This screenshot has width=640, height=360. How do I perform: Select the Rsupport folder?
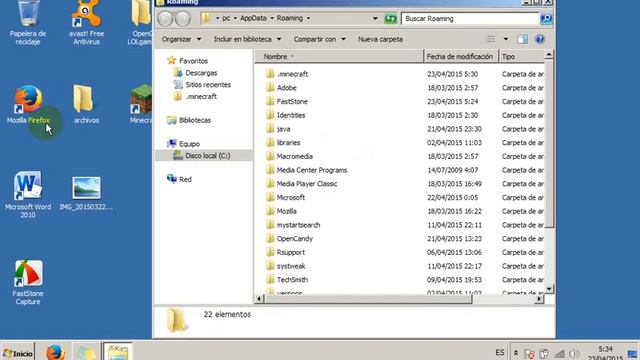(285, 253)
